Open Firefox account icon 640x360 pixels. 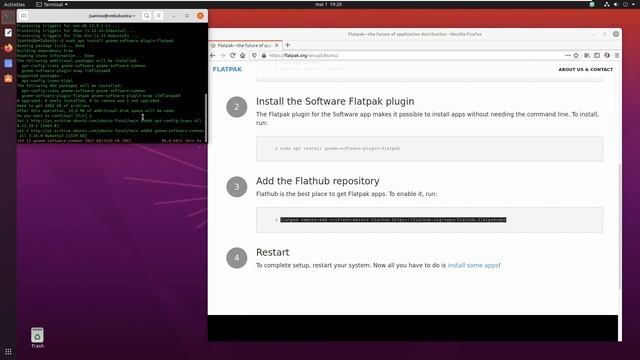(x=607, y=56)
